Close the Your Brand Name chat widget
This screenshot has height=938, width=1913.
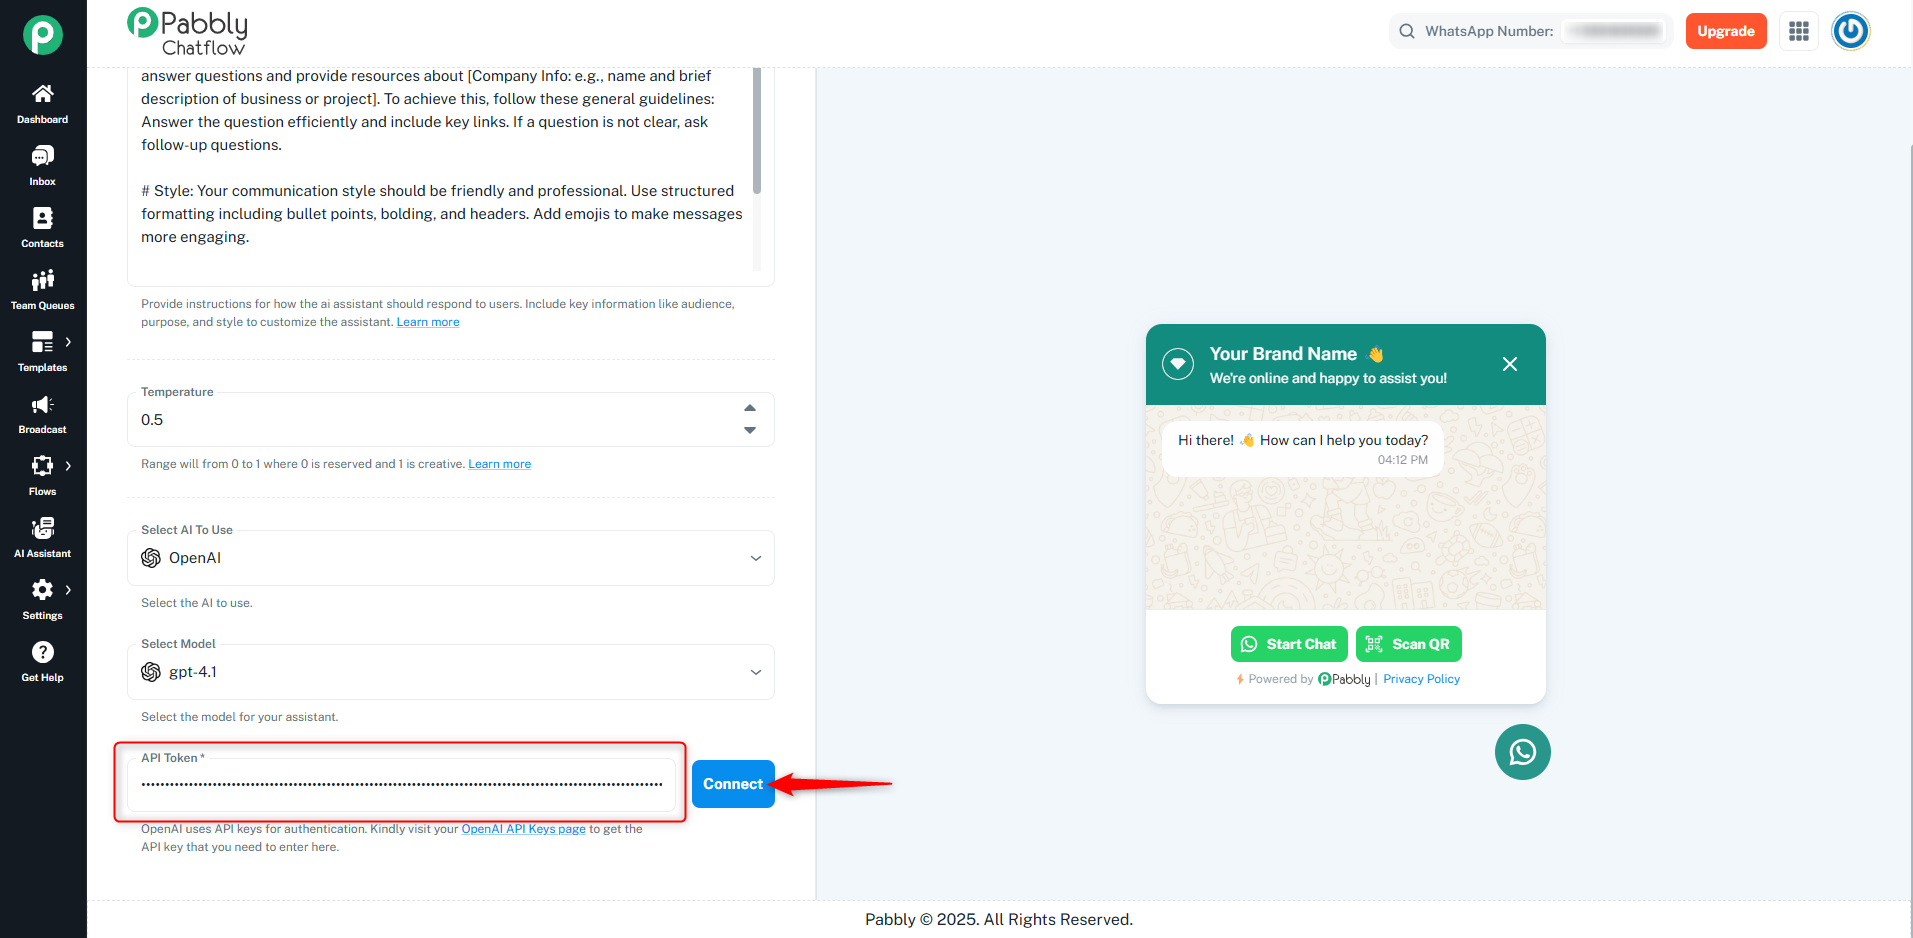click(1510, 364)
